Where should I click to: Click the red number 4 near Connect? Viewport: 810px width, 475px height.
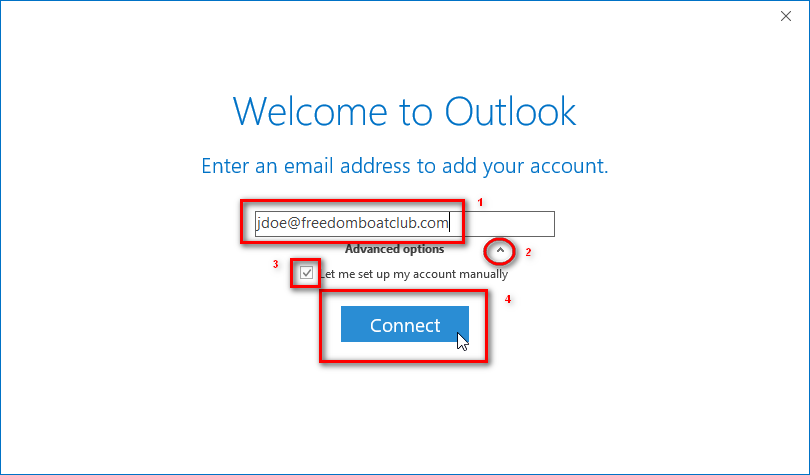[x=508, y=299]
